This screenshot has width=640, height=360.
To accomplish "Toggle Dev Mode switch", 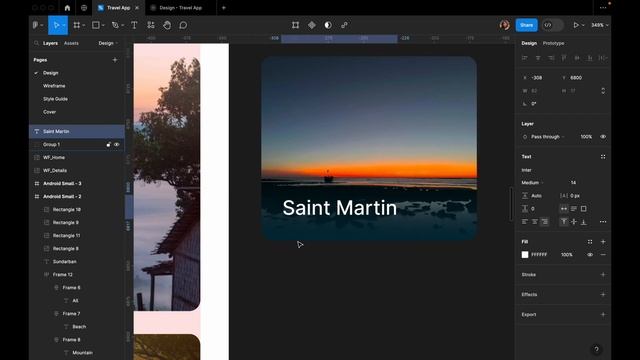I will tap(552, 25).
